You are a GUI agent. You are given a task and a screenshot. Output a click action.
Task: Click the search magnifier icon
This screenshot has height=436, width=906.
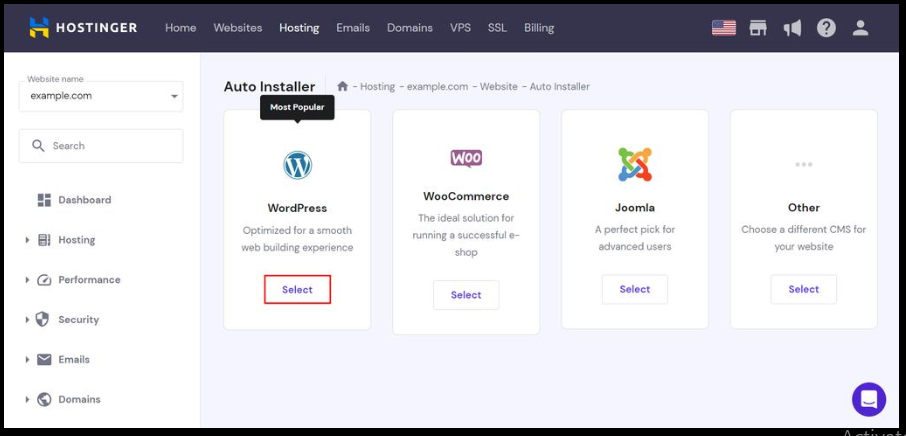tap(38, 146)
